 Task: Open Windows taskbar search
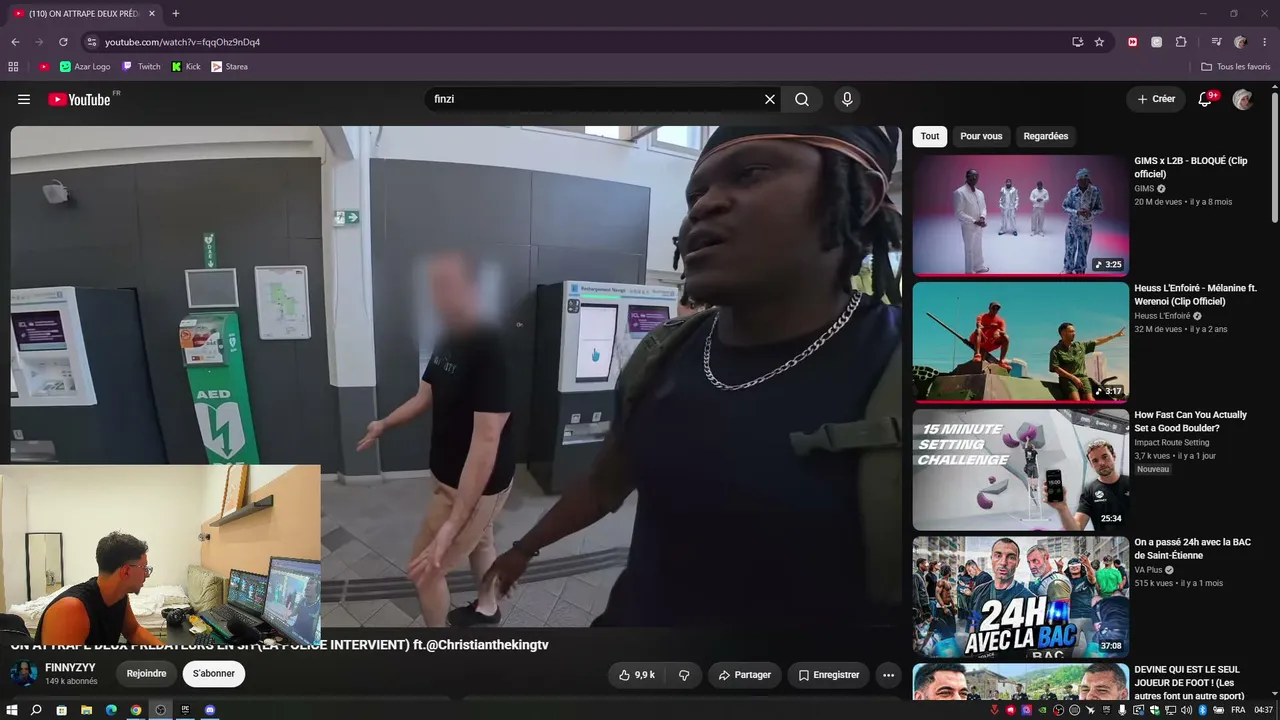36,710
